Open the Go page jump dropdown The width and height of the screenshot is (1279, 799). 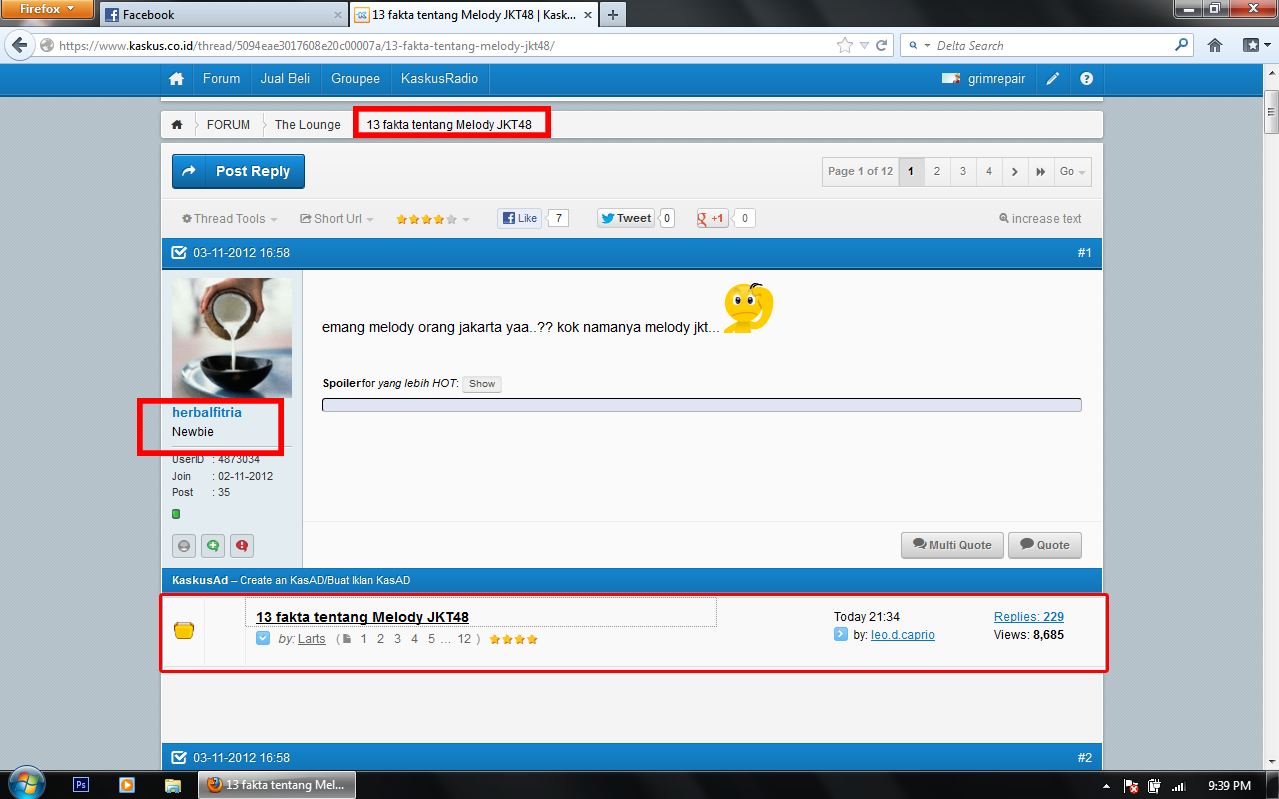pyautogui.click(x=1072, y=172)
